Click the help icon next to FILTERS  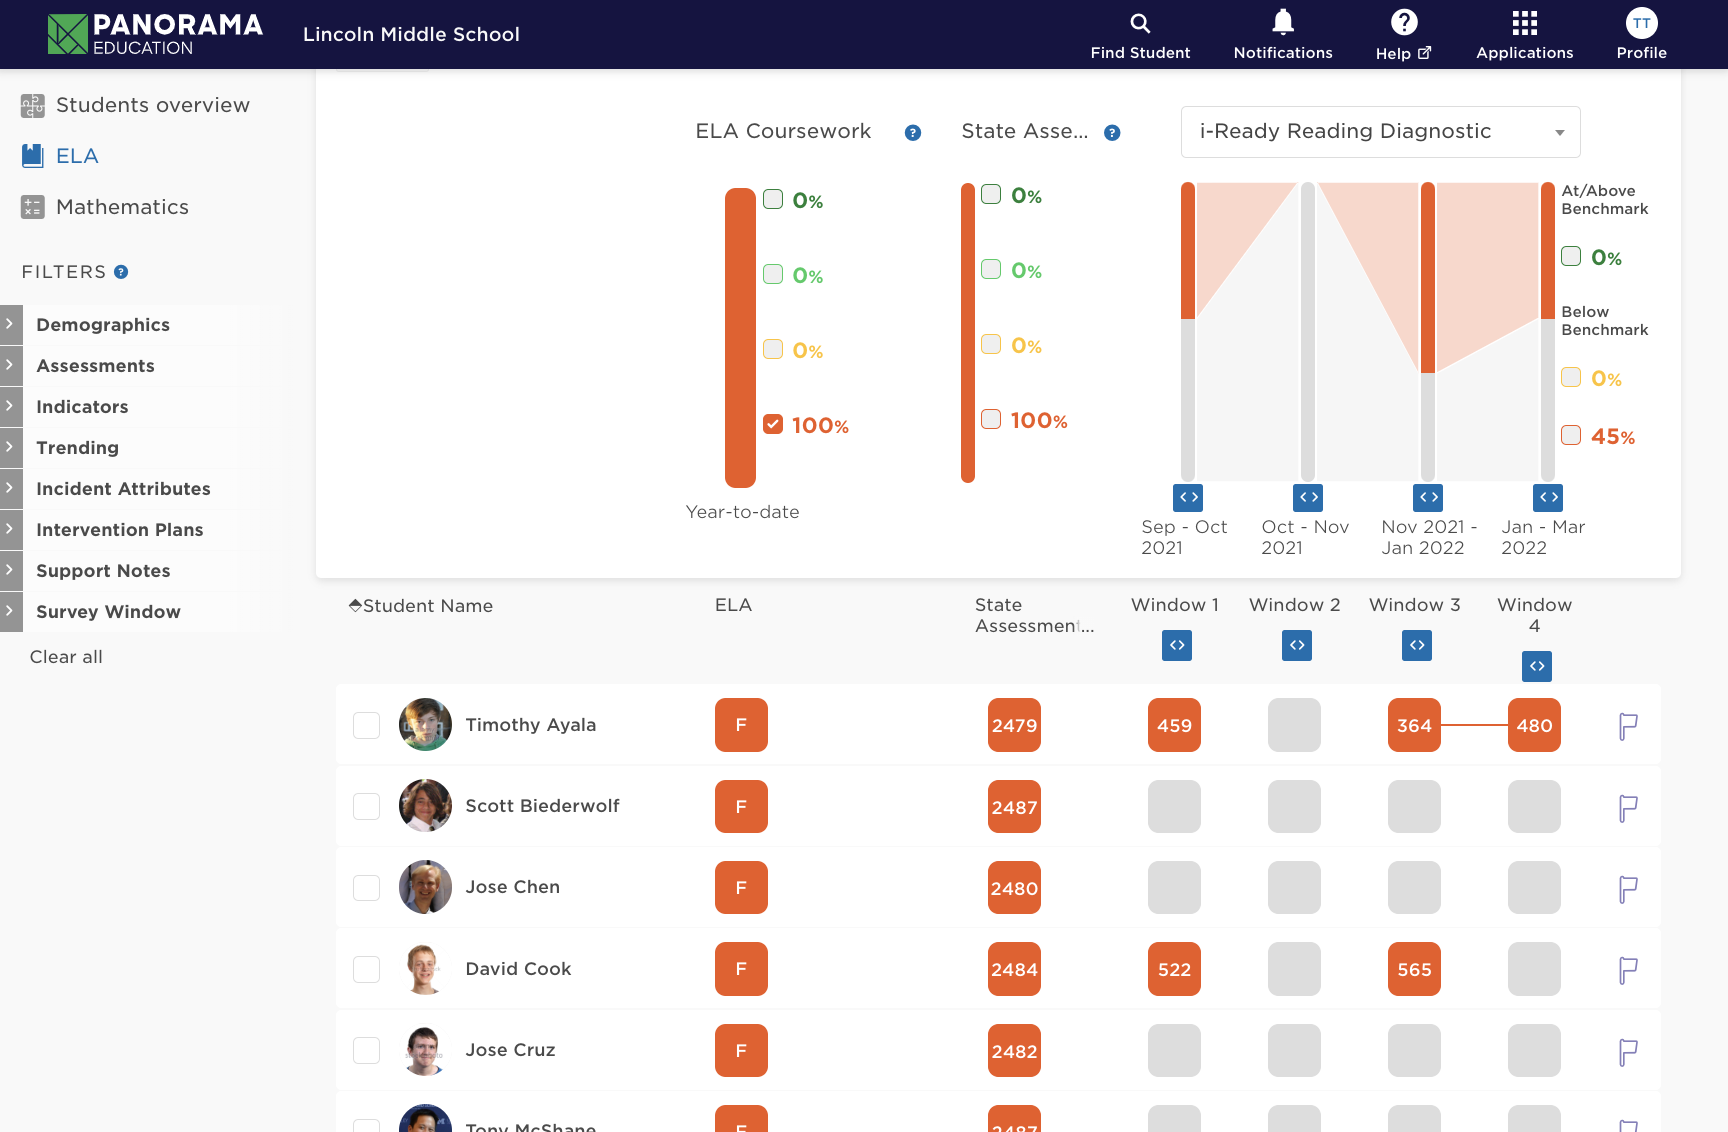pyautogui.click(x=121, y=272)
